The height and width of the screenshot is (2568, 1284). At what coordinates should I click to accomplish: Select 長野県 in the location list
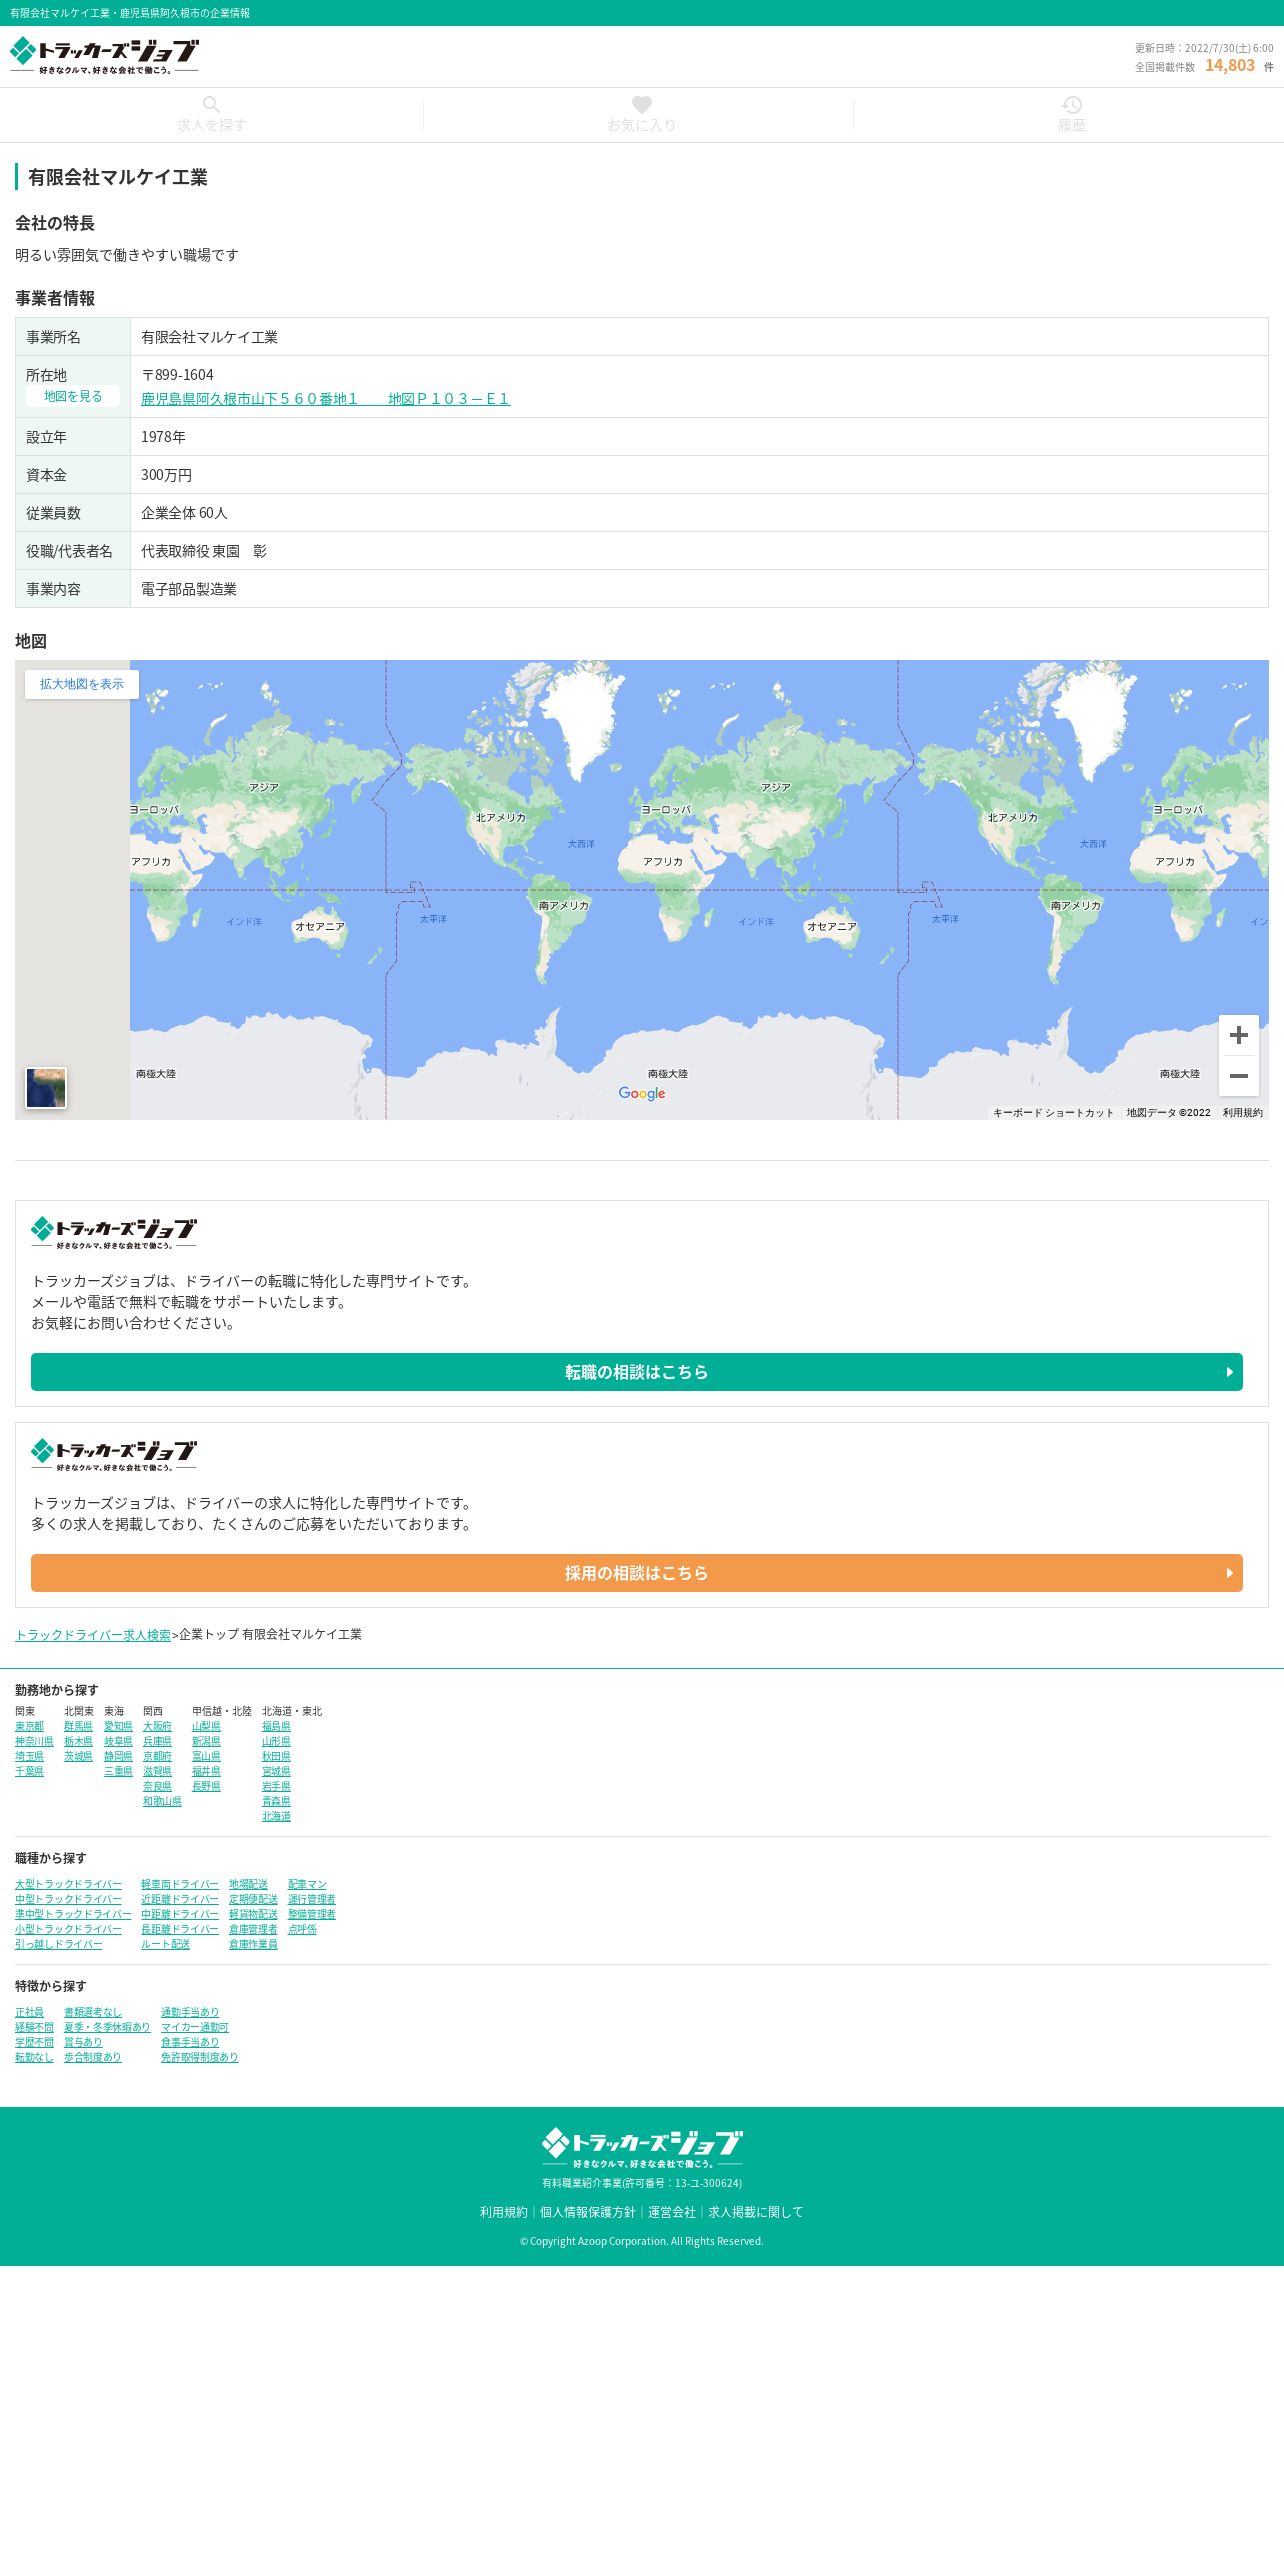click(x=206, y=1787)
